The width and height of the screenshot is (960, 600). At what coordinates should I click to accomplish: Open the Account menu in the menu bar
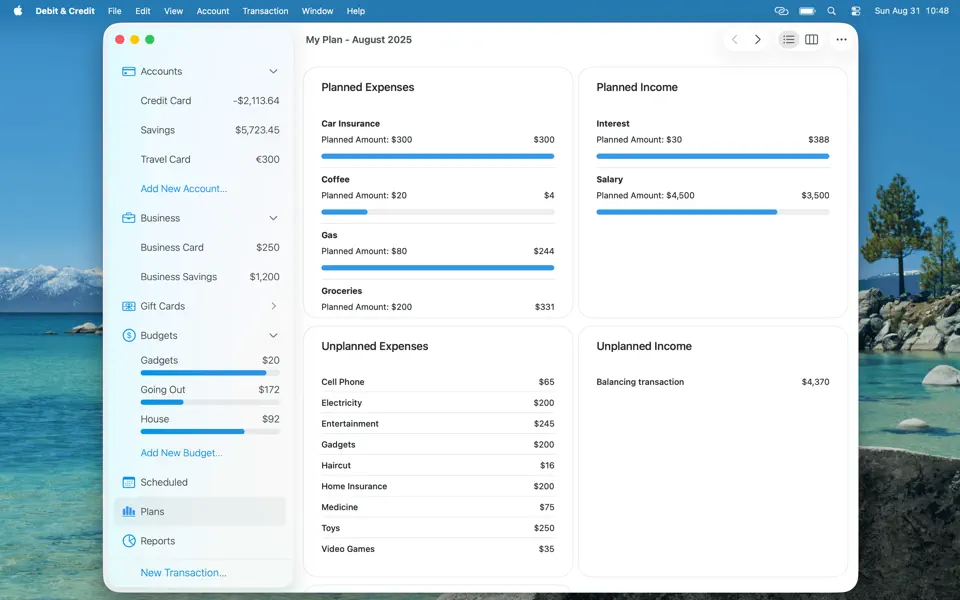[212, 11]
